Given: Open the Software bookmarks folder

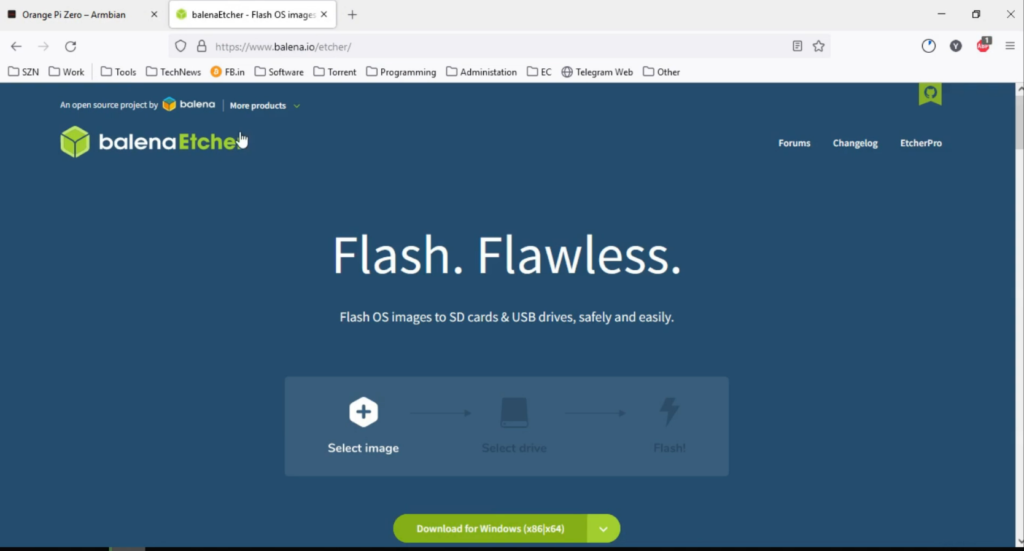Looking at the screenshot, I should click(279, 72).
